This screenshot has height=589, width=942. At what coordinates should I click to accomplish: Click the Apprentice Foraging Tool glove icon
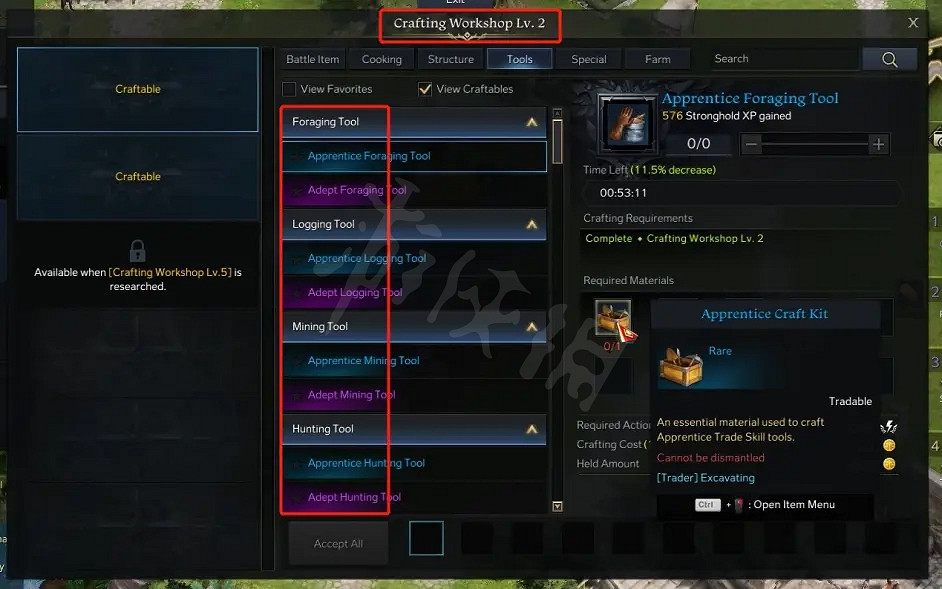pyautogui.click(x=628, y=124)
